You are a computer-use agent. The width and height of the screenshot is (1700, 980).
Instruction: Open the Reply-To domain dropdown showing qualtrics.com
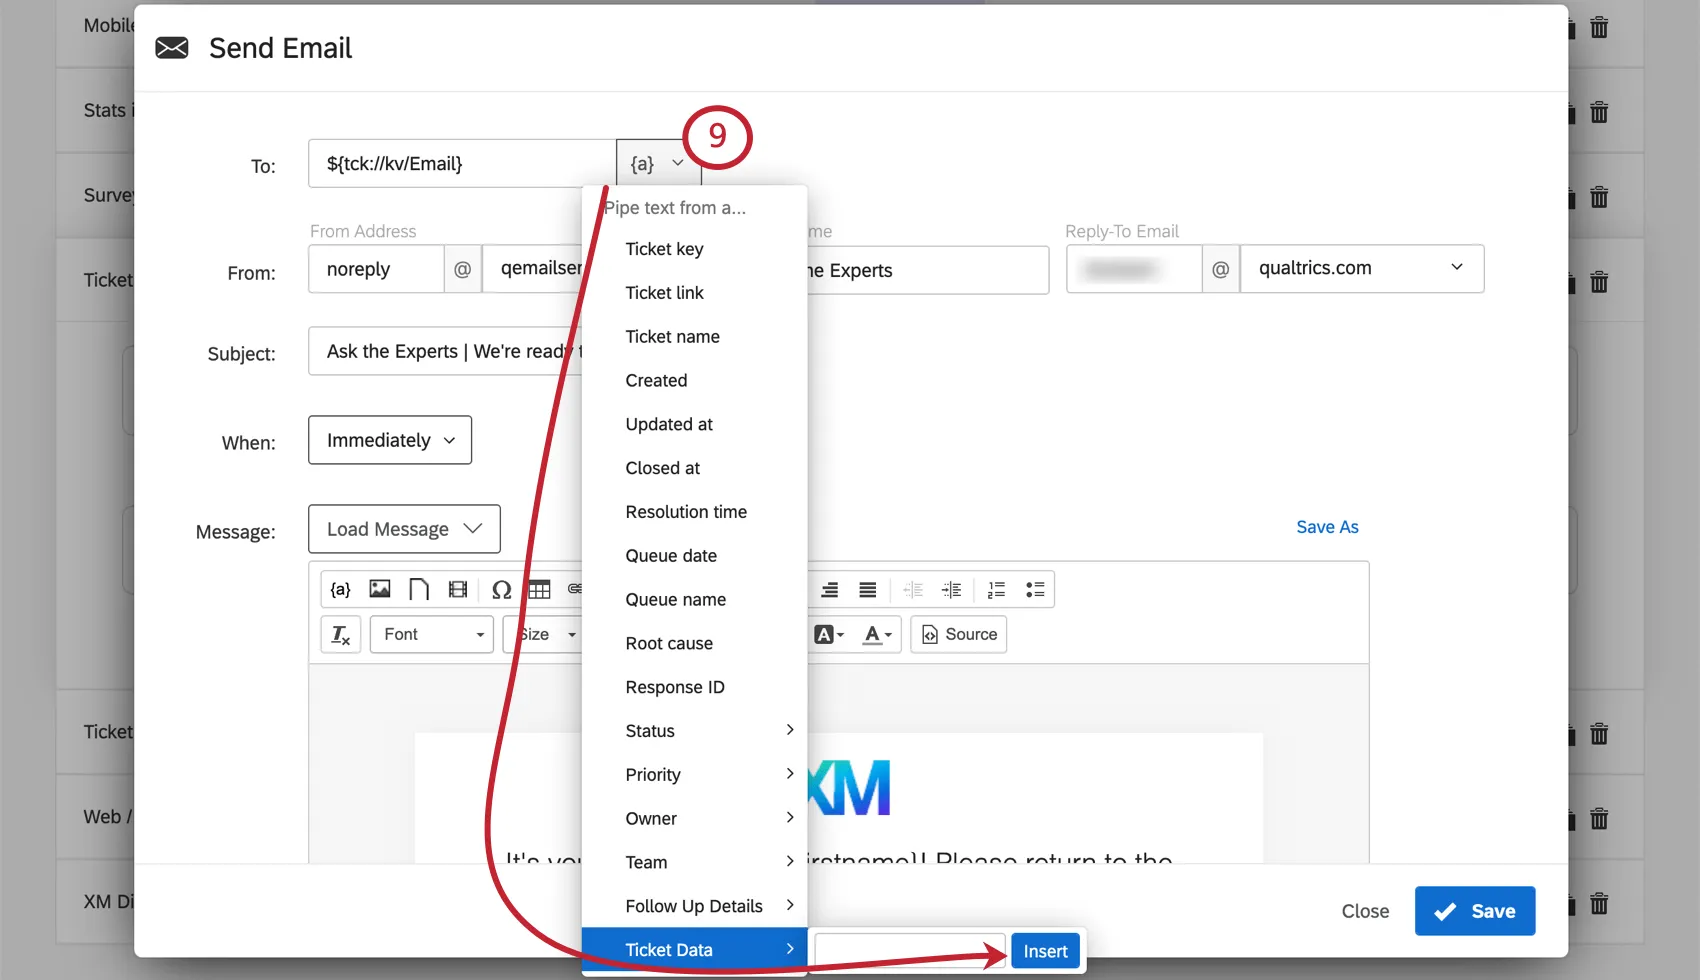tap(1361, 268)
